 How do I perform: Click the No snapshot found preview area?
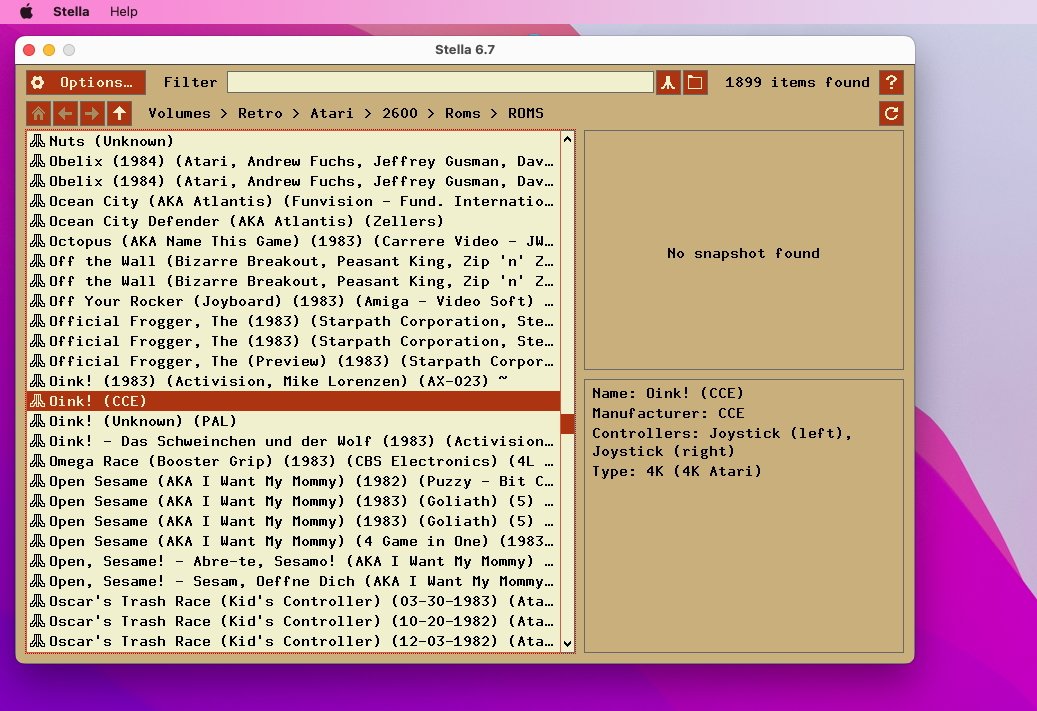click(743, 250)
